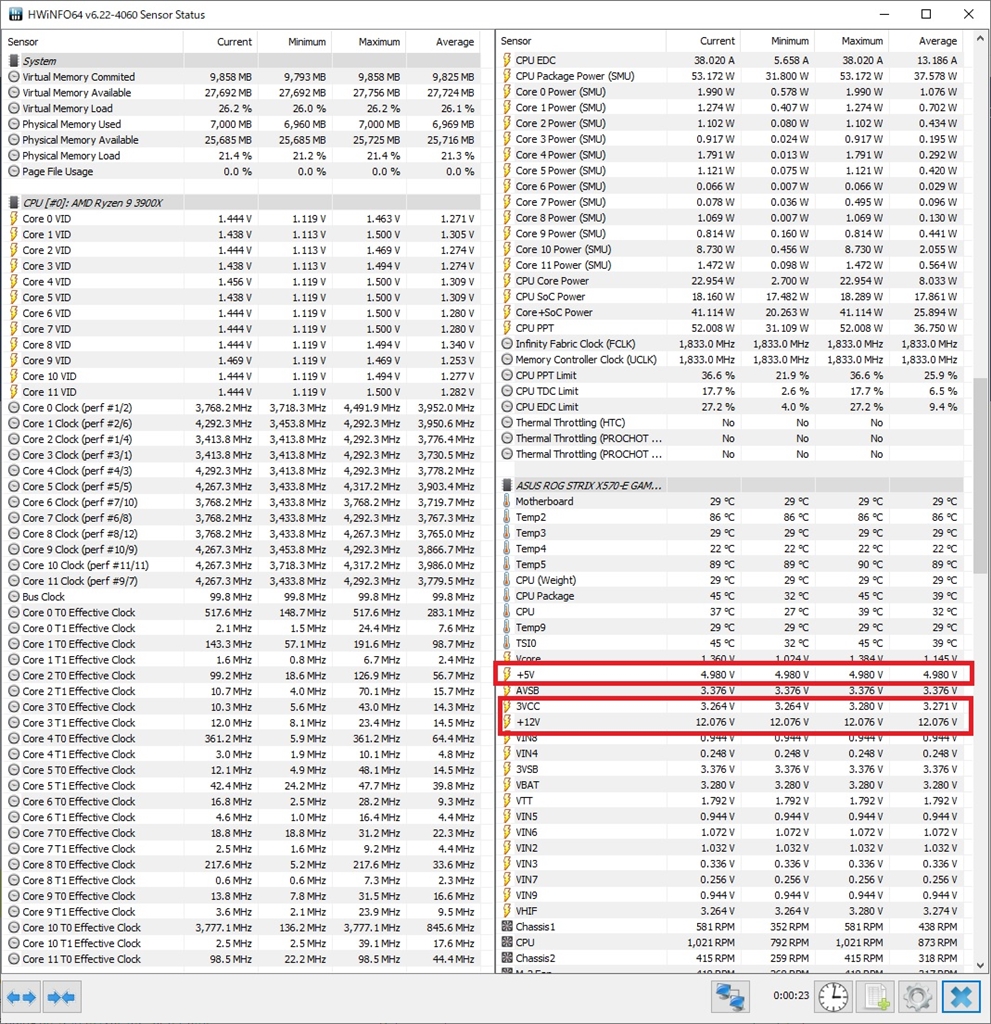Screen dimensions: 991x1024
Task: Select the System group header row
Action: [x=243, y=61]
